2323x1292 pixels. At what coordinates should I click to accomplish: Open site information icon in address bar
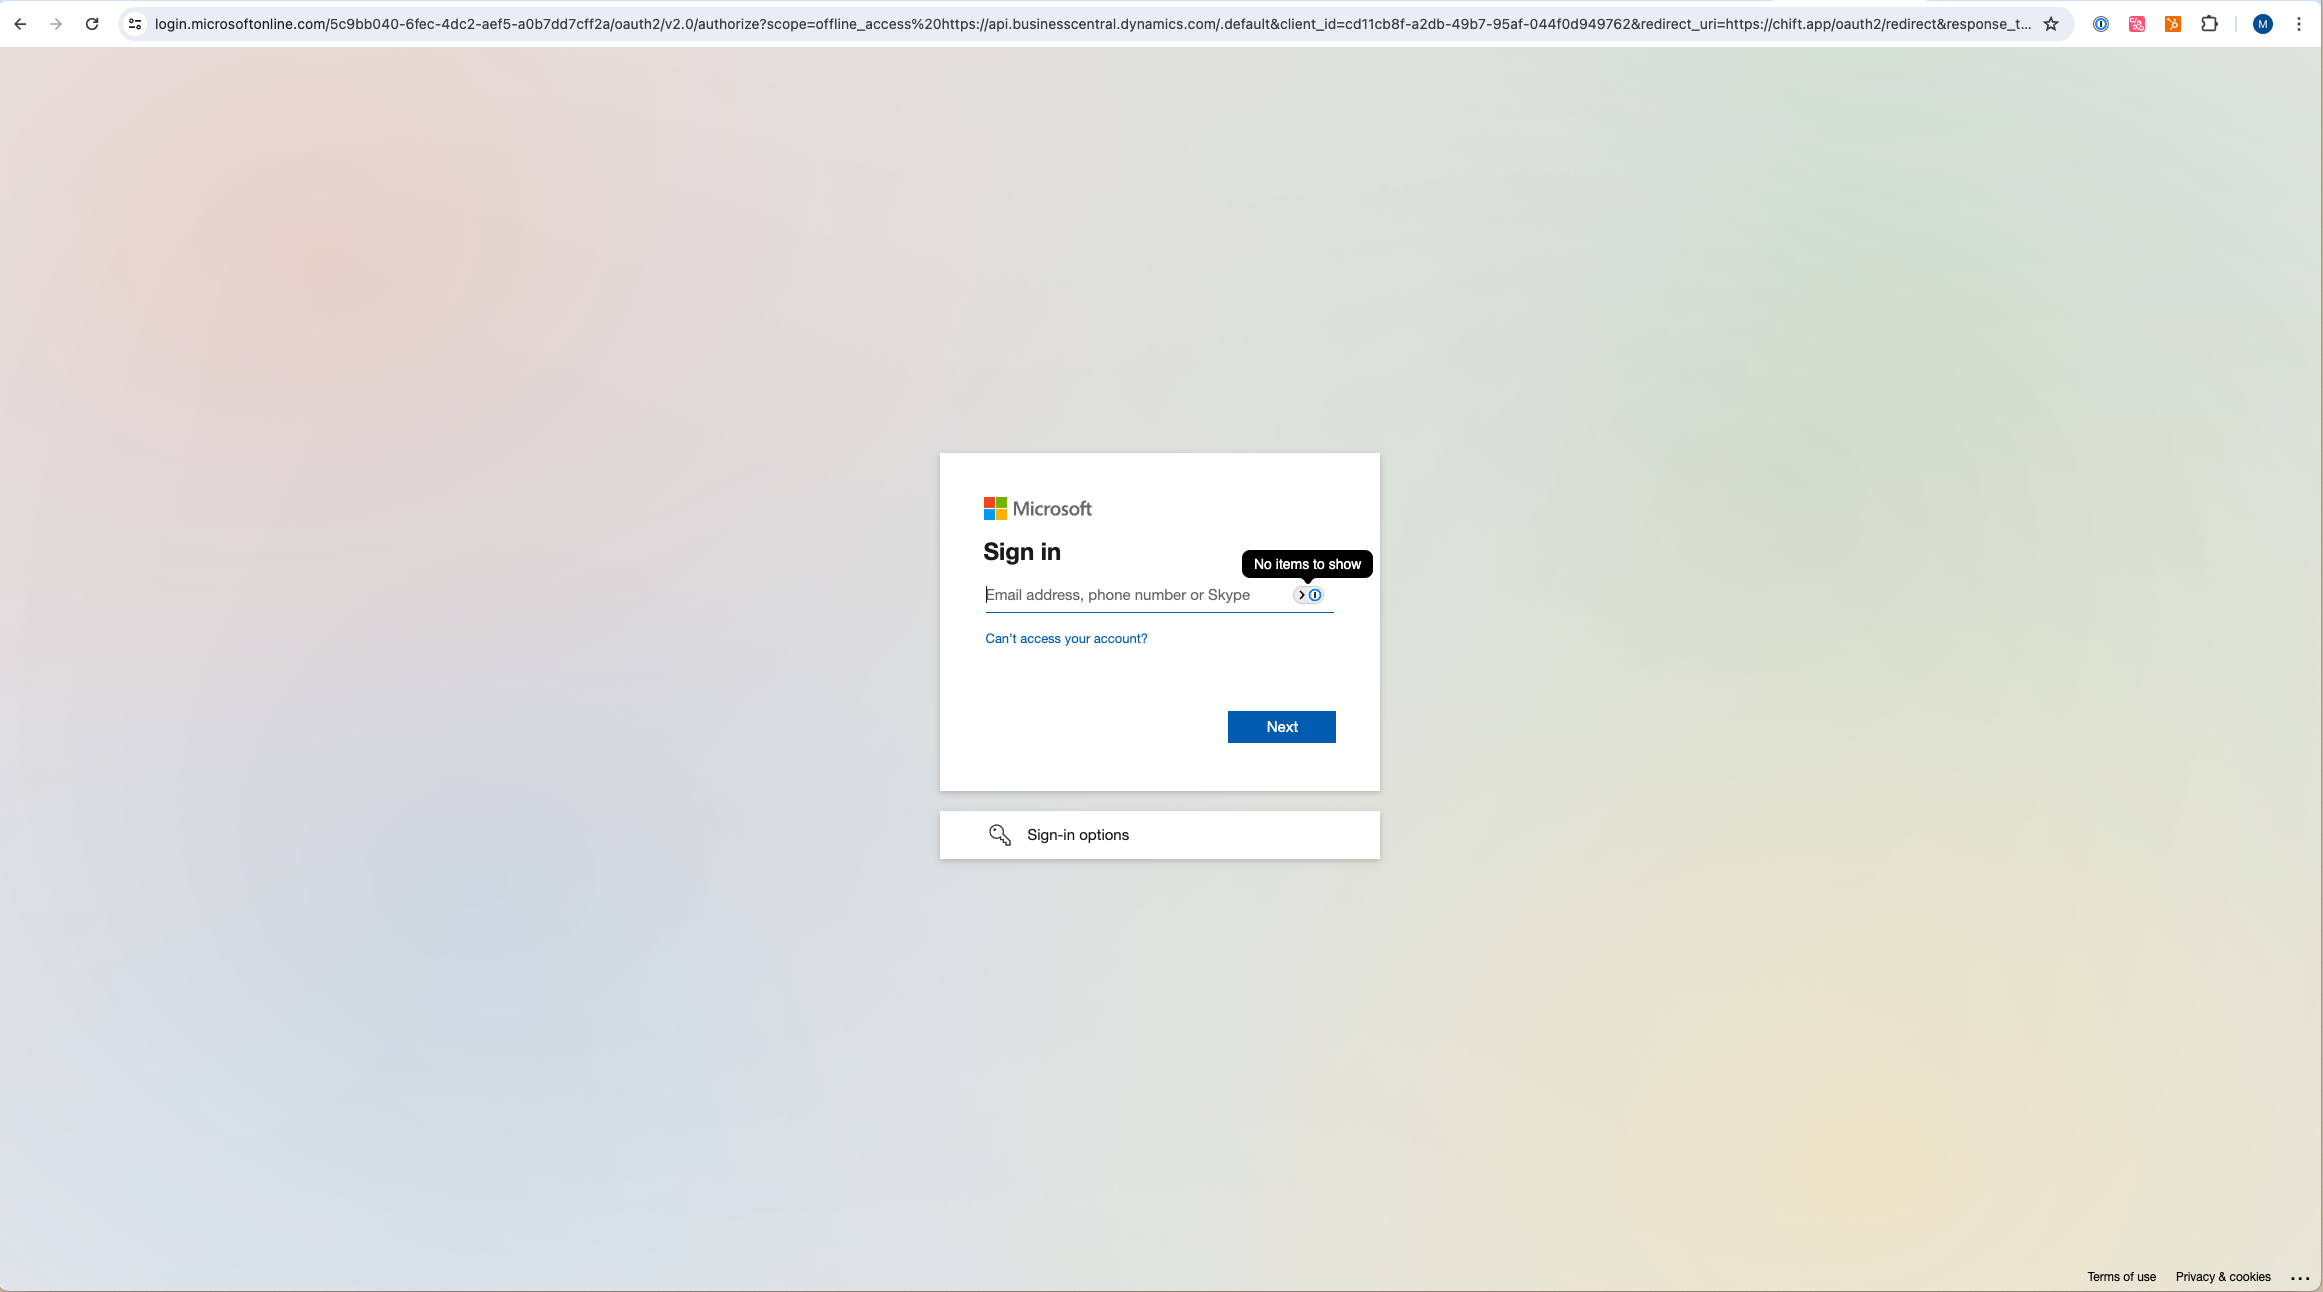point(135,24)
